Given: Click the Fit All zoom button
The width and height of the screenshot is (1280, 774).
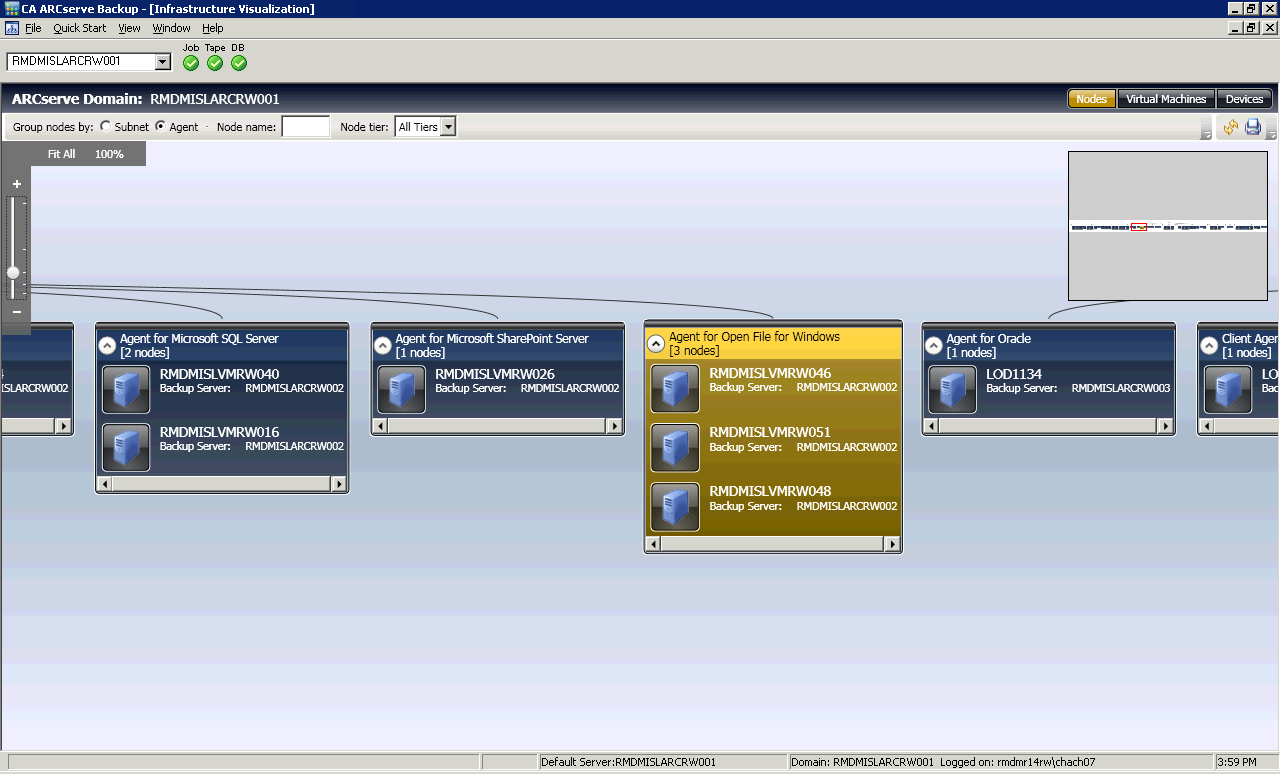Looking at the screenshot, I should coord(61,153).
